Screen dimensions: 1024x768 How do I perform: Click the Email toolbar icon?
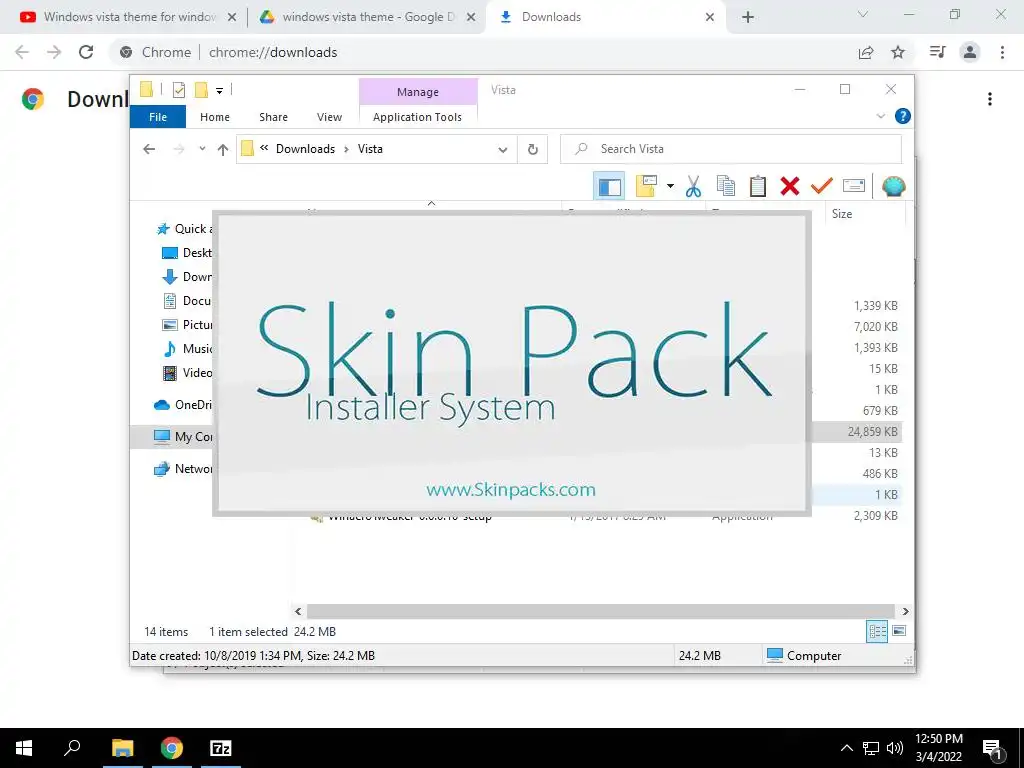pyautogui.click(x=854, y=186)
